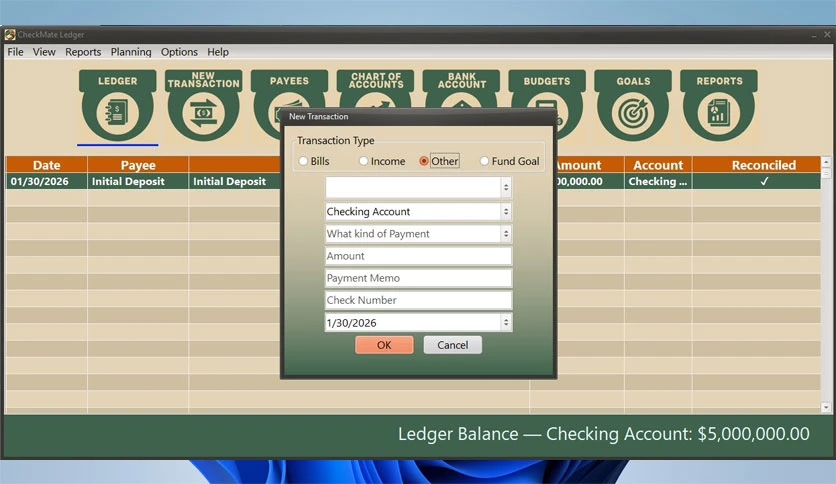Open the Help menu
Screen dimensions: 836x484
click(x=218, y=52)
